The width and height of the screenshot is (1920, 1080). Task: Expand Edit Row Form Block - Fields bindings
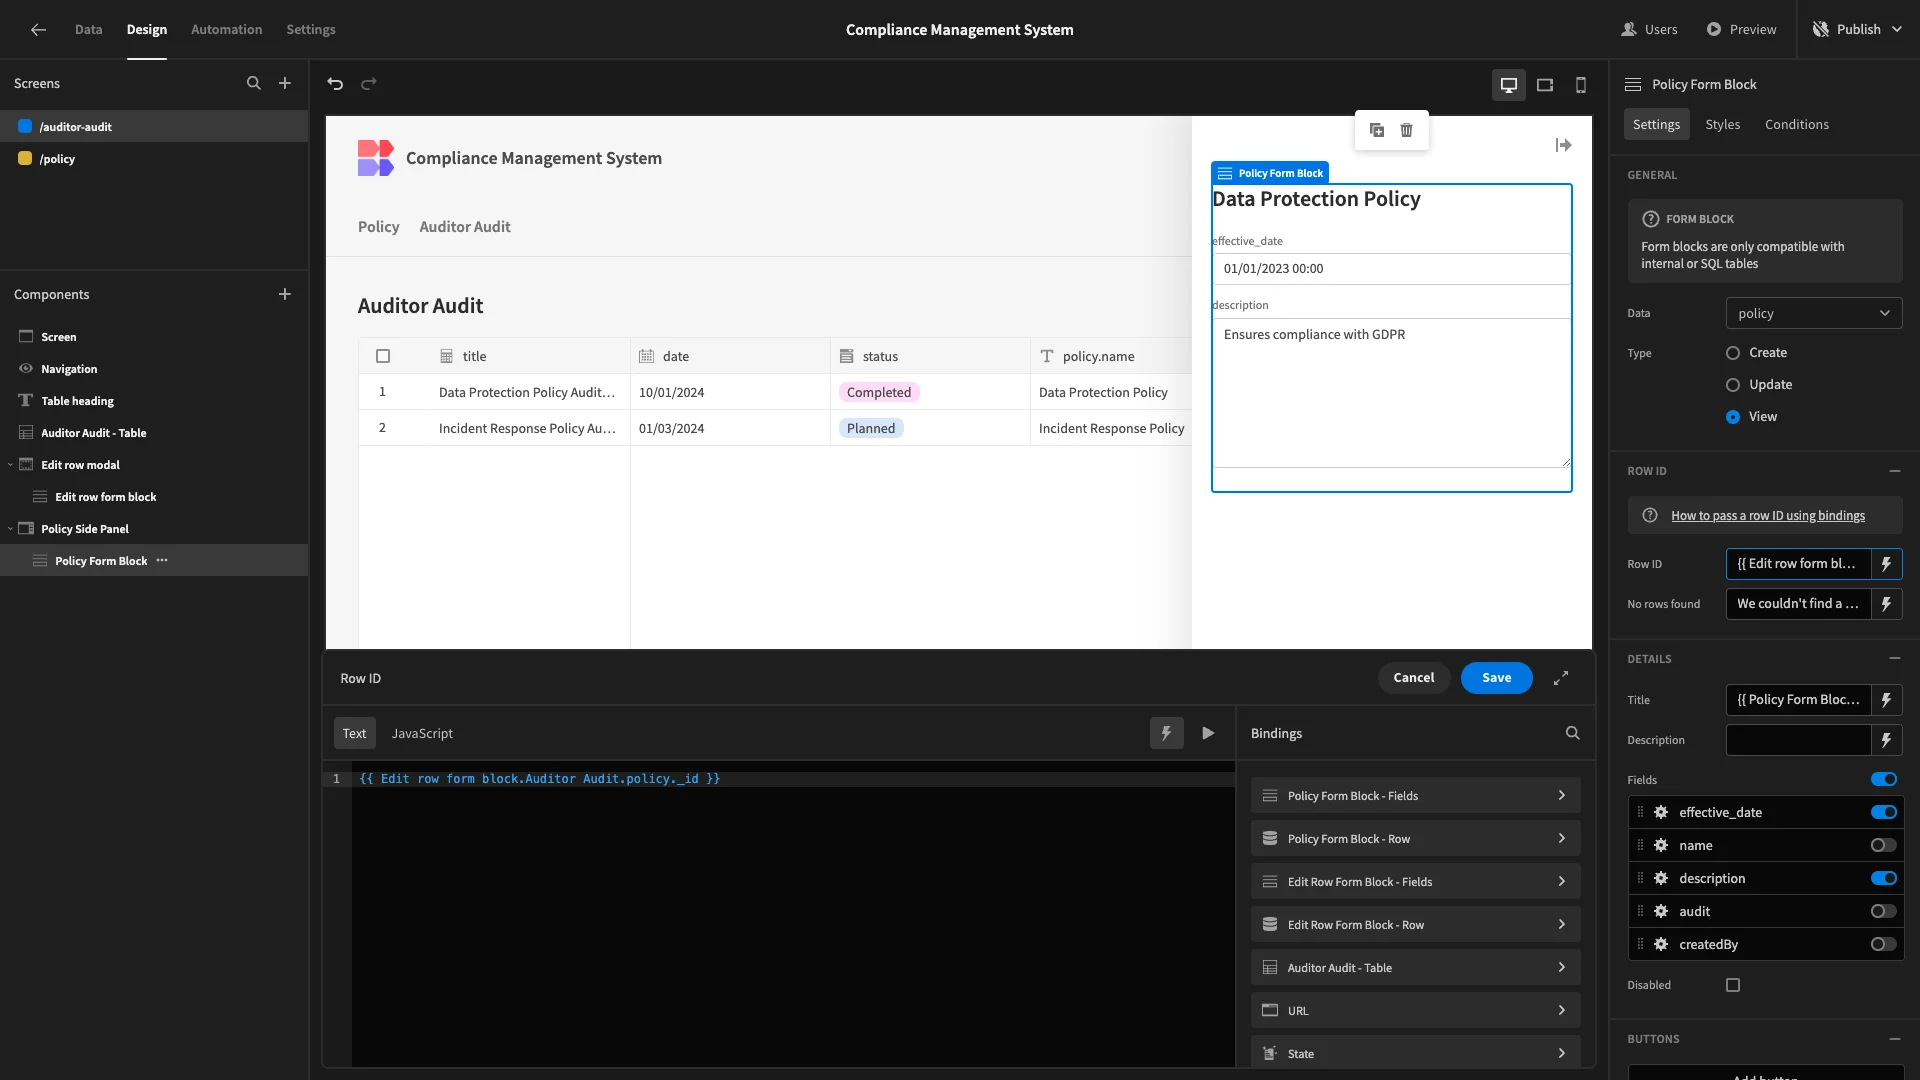click(x=1415, y=882)
